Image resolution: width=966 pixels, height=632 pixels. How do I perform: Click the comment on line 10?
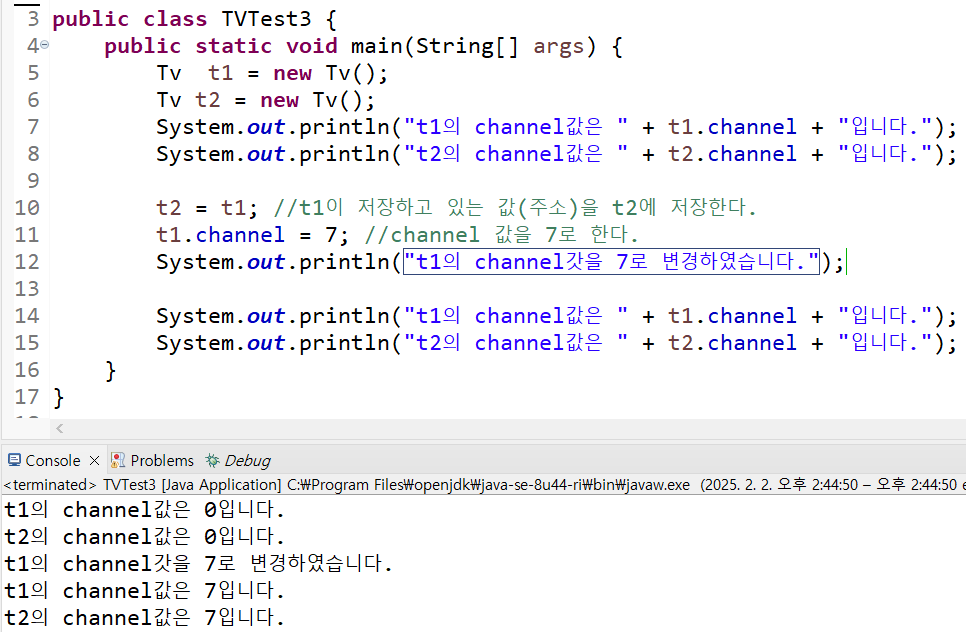(514, 208)
